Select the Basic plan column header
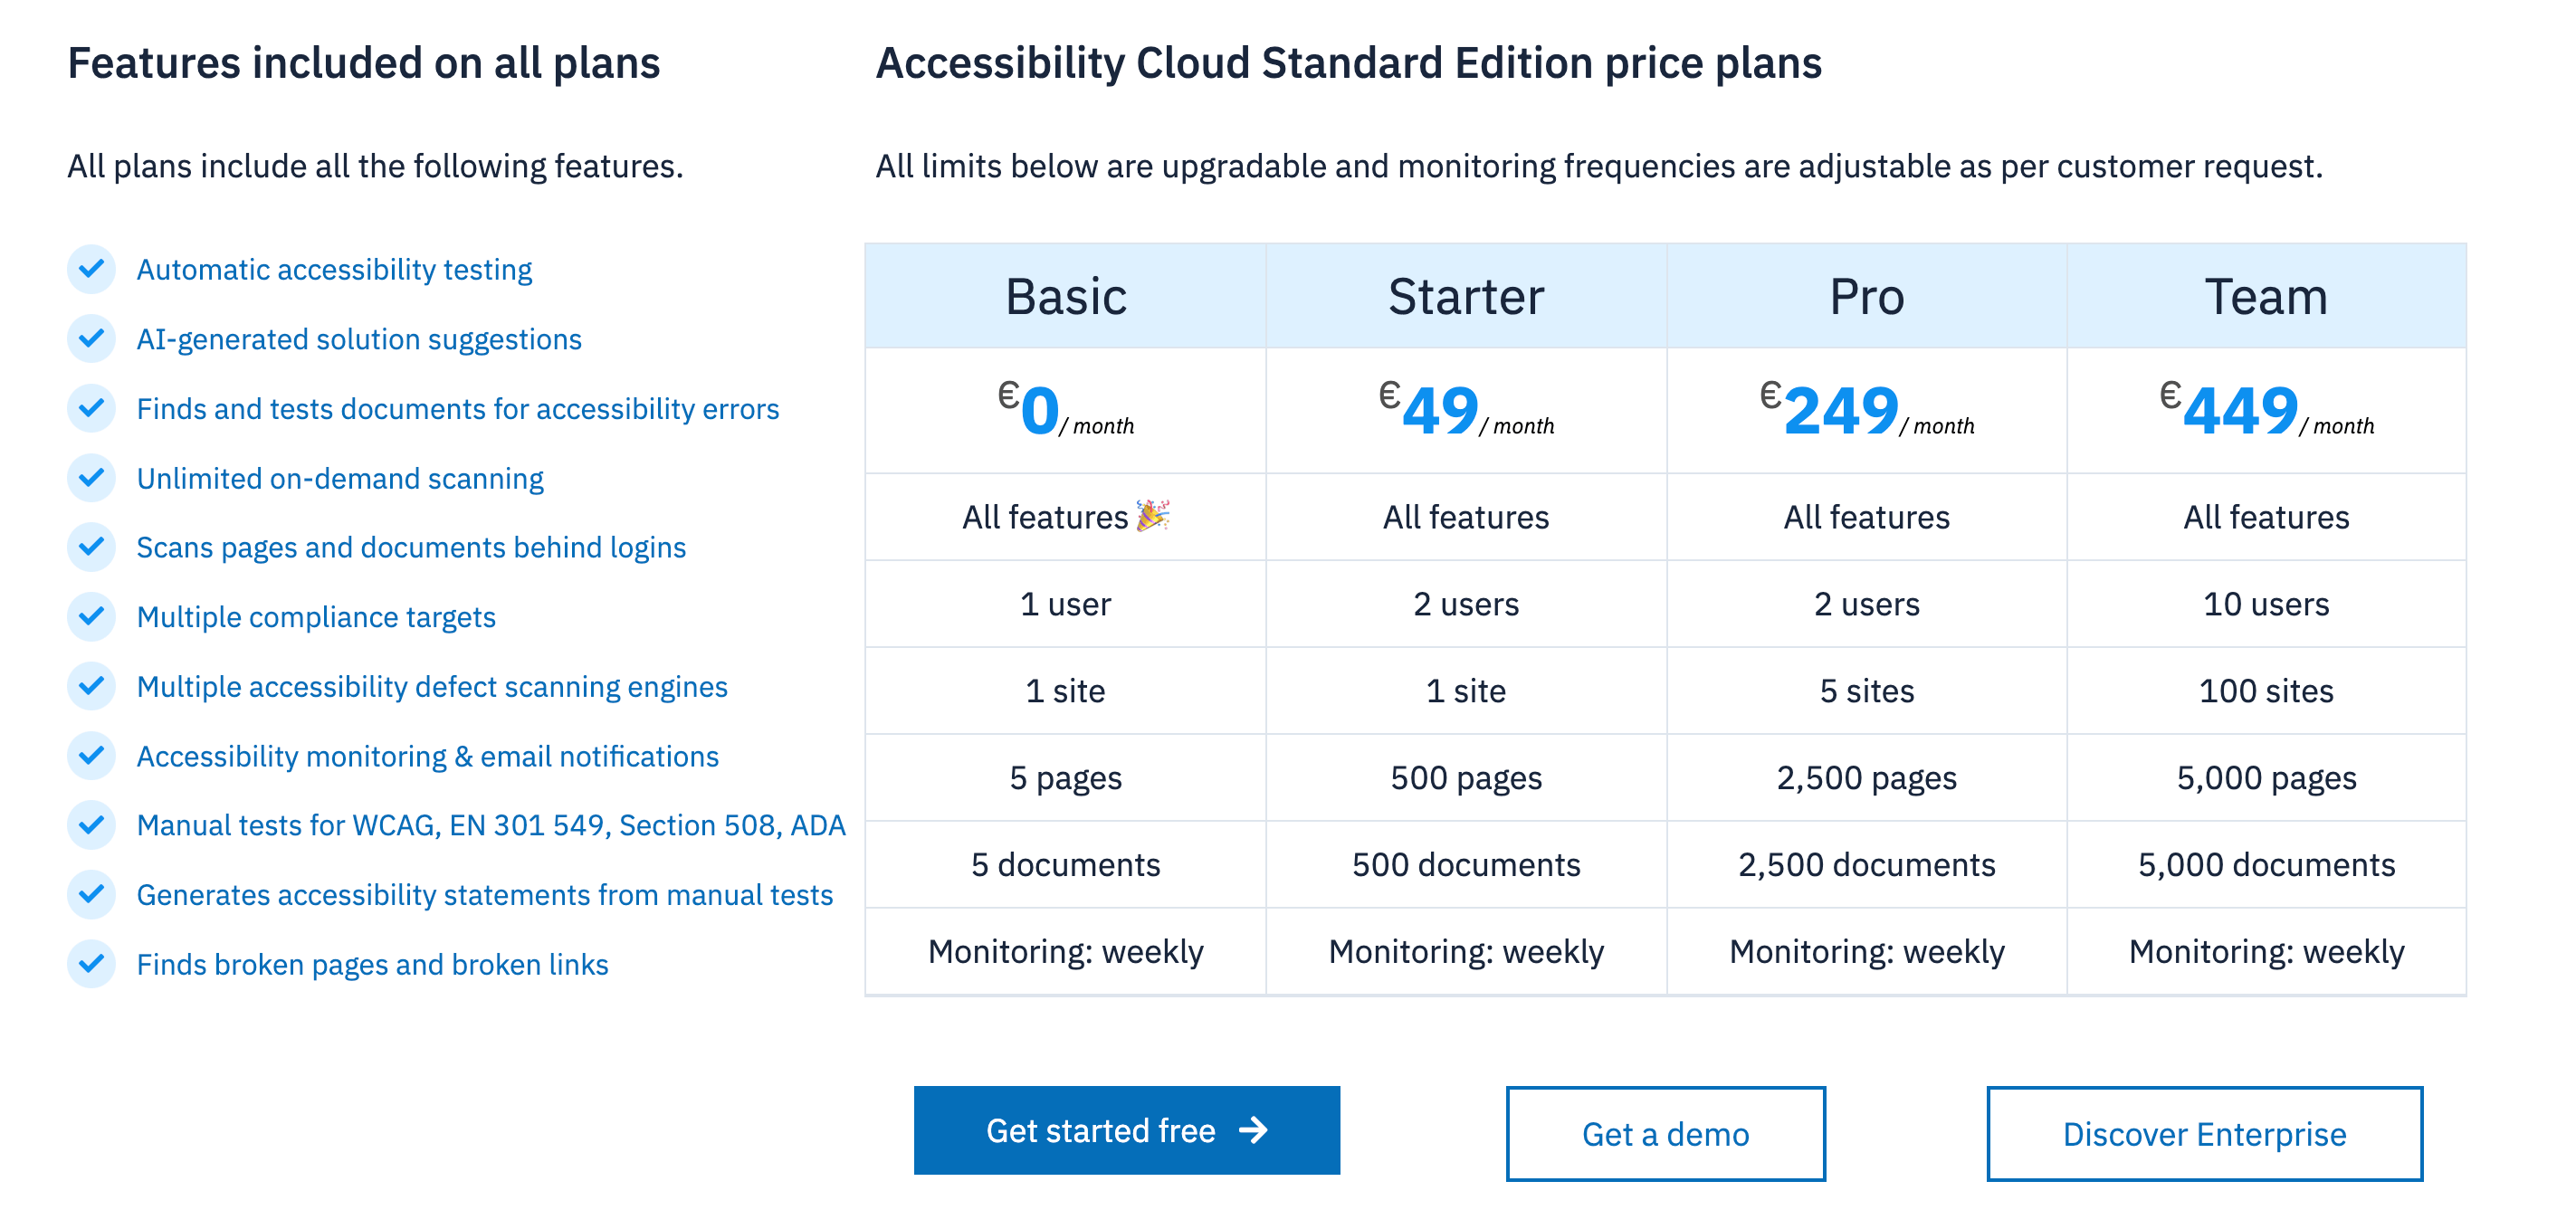 tap(1065, 295)
